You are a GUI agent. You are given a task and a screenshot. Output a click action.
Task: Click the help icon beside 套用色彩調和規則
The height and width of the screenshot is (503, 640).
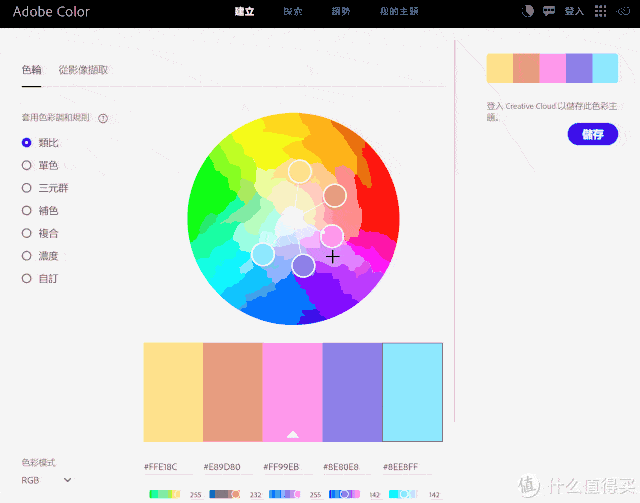[103, 118]
